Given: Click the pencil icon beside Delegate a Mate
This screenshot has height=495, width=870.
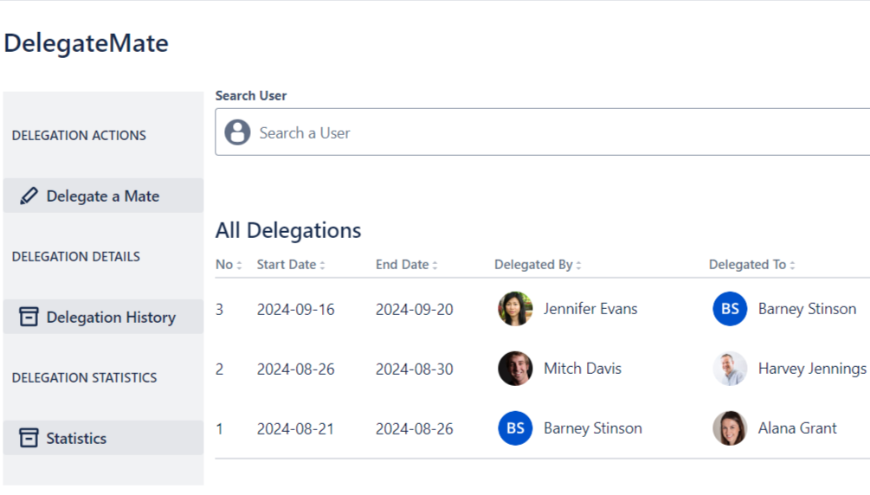Looking at the screenshot, I should [x=29, y=196].
